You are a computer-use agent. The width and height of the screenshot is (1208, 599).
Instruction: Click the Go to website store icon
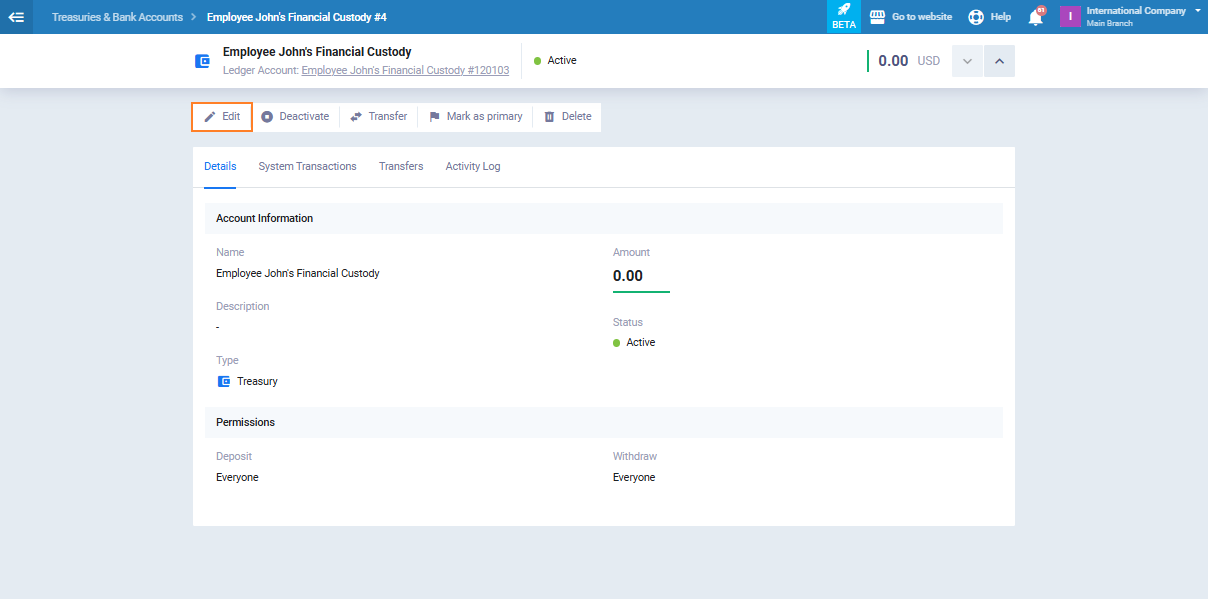[877, 17]
